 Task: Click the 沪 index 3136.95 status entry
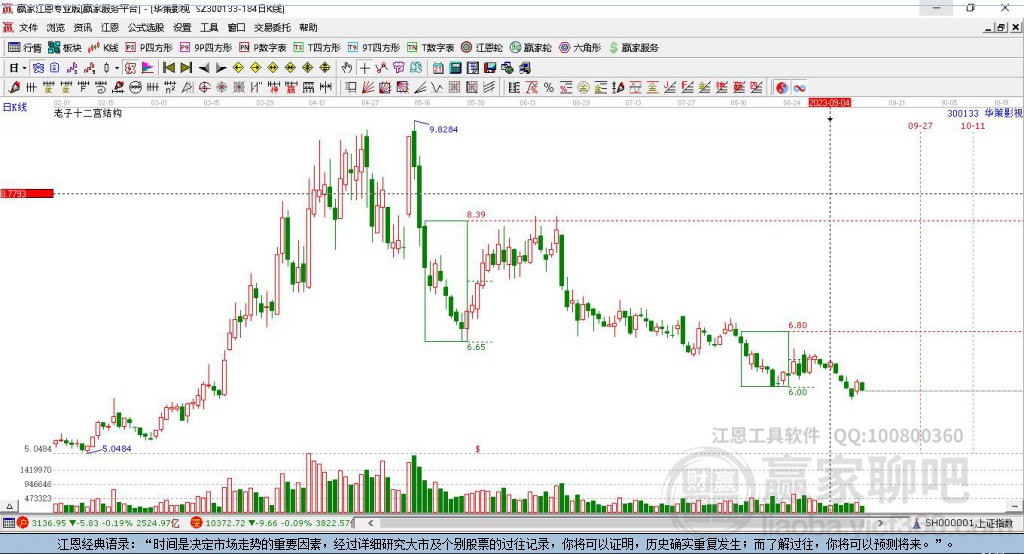click(x=98, y=523)
